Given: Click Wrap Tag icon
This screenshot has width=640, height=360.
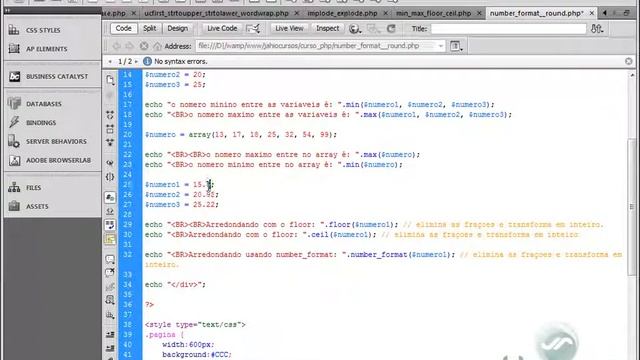Looking at the screenshot, I should pyautogui.click(x=110, y=287).
